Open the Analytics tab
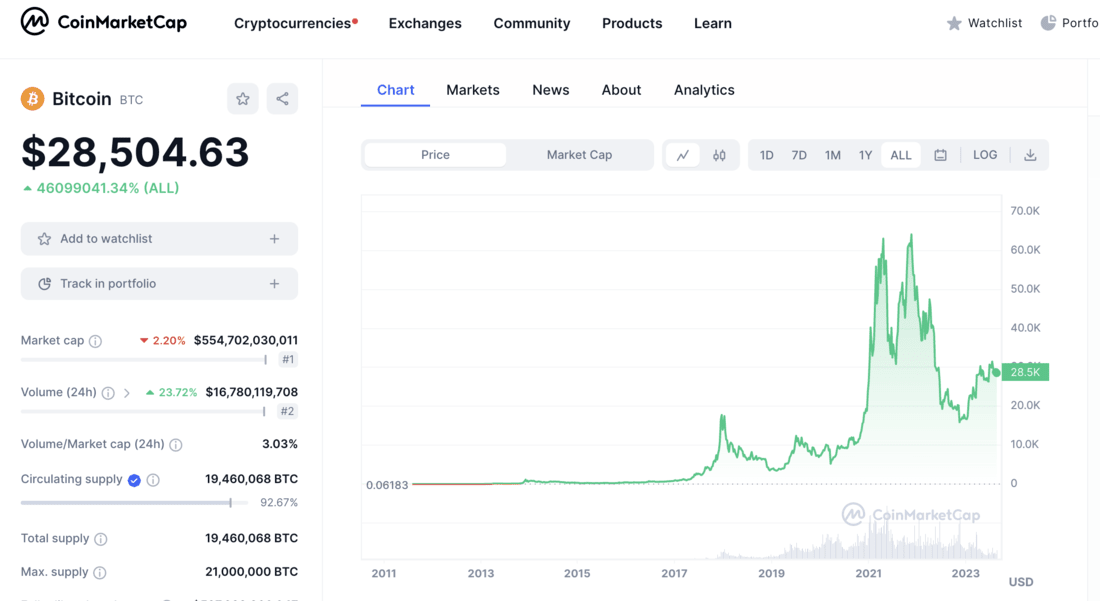 click(x=704, y=90)
